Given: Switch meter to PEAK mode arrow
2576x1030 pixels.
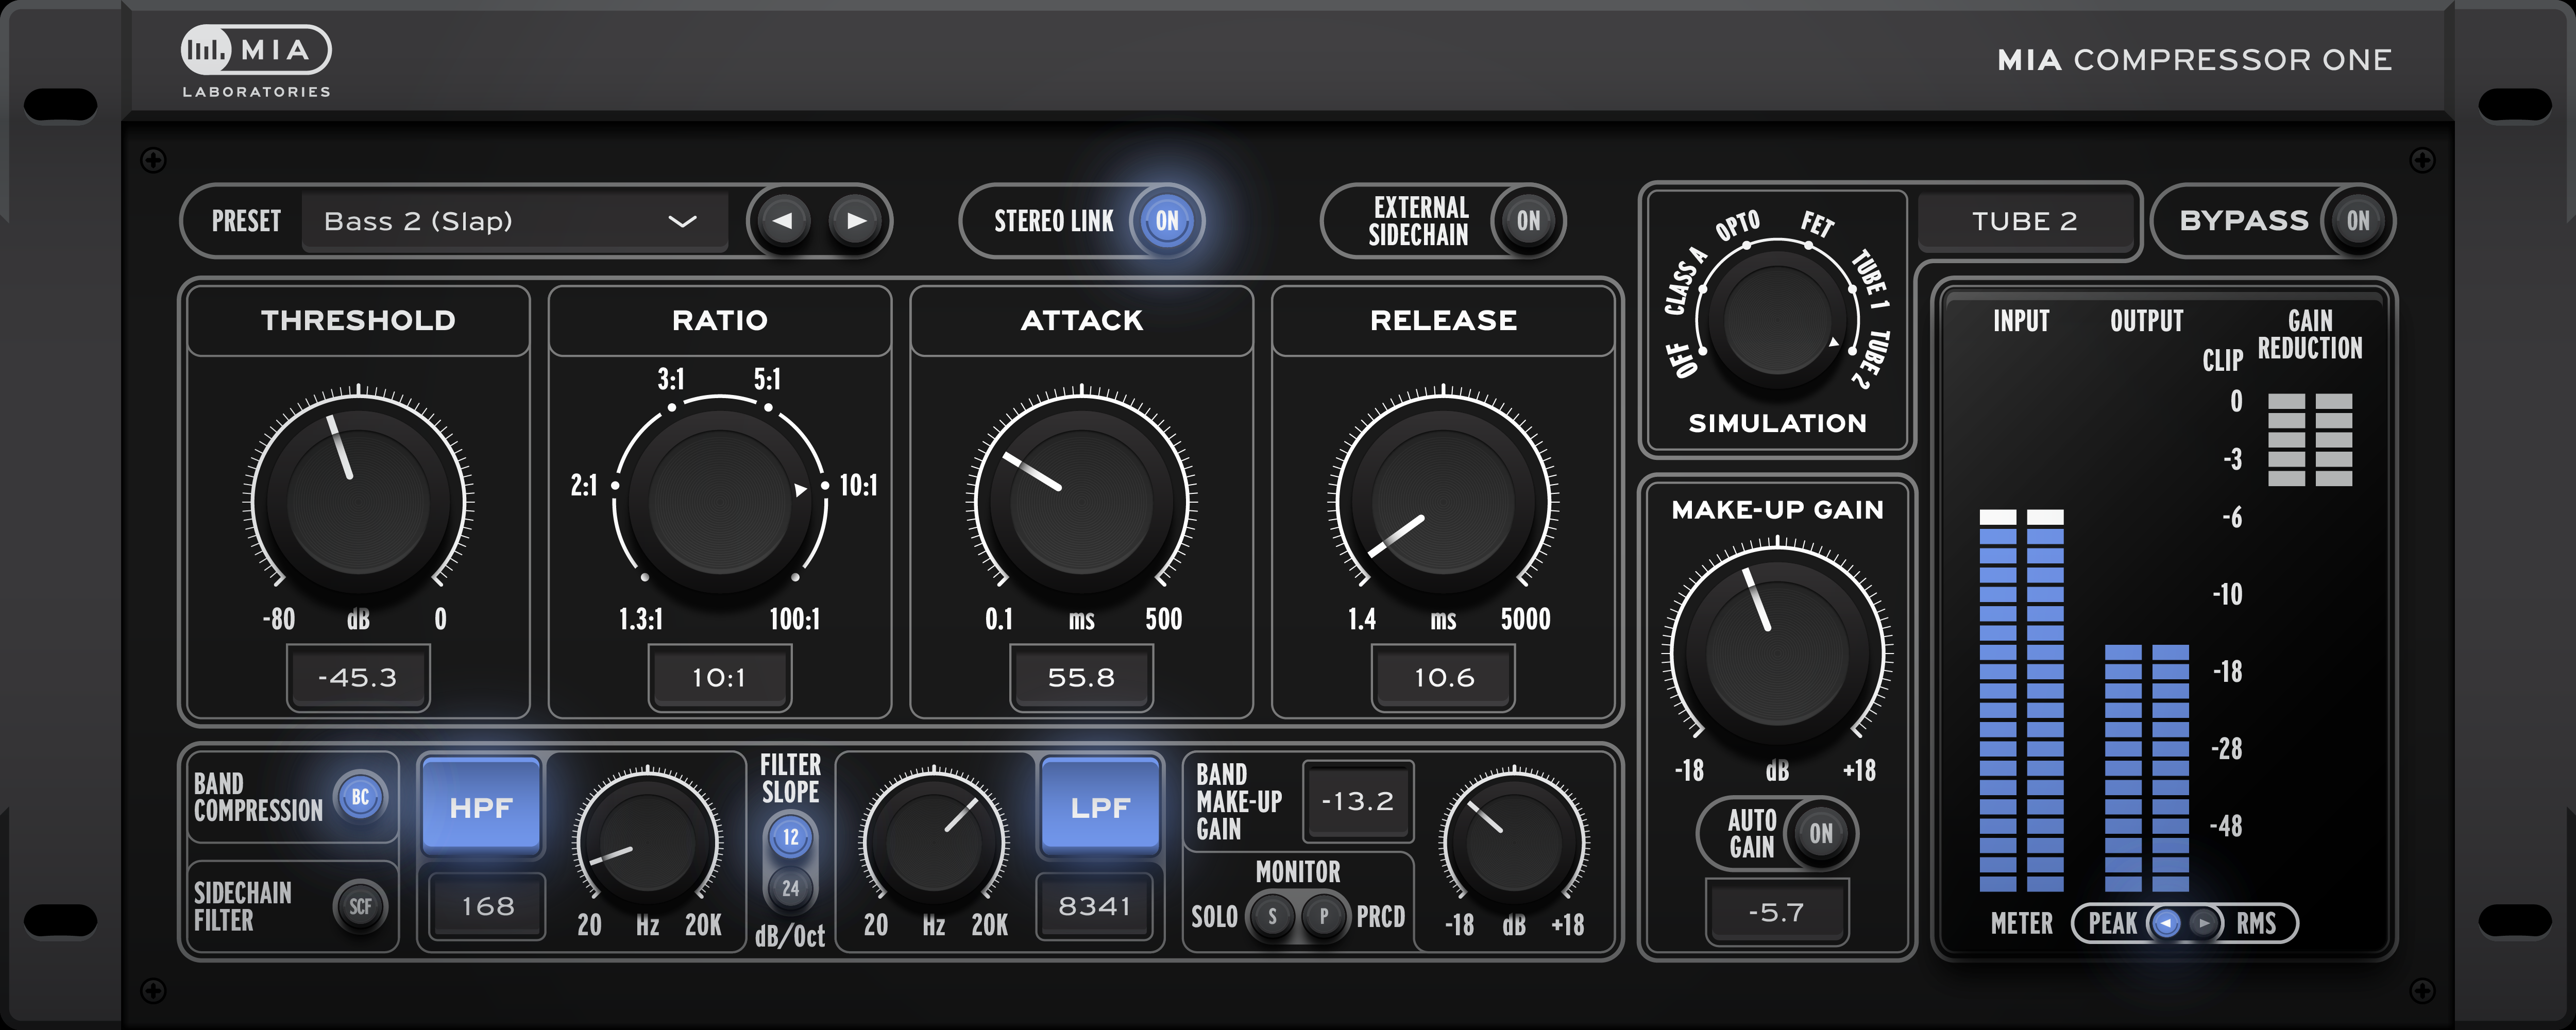Looking at the screenshot, I should (2165, 923).
